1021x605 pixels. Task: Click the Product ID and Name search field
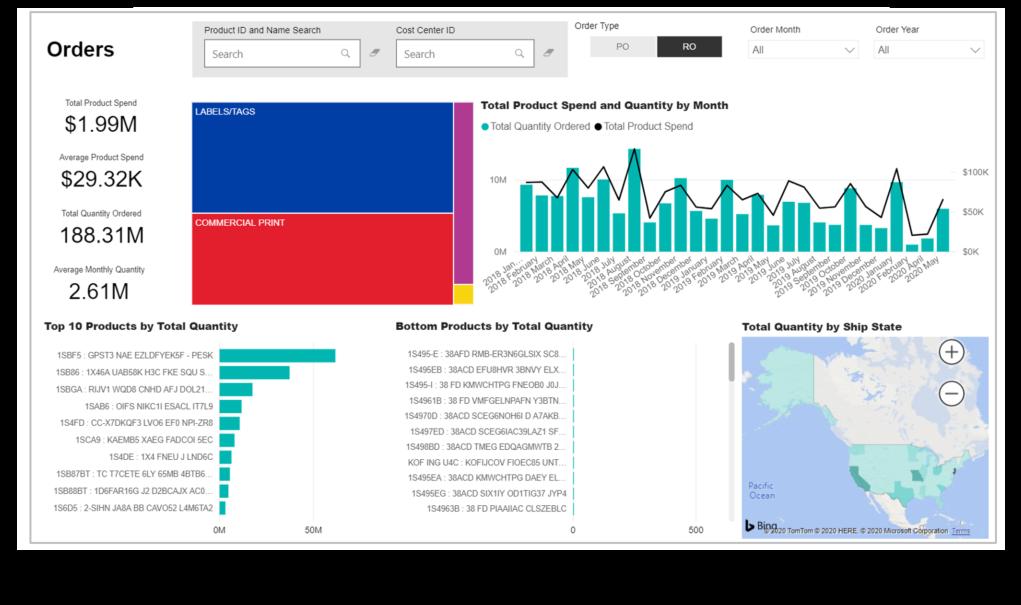282,53
